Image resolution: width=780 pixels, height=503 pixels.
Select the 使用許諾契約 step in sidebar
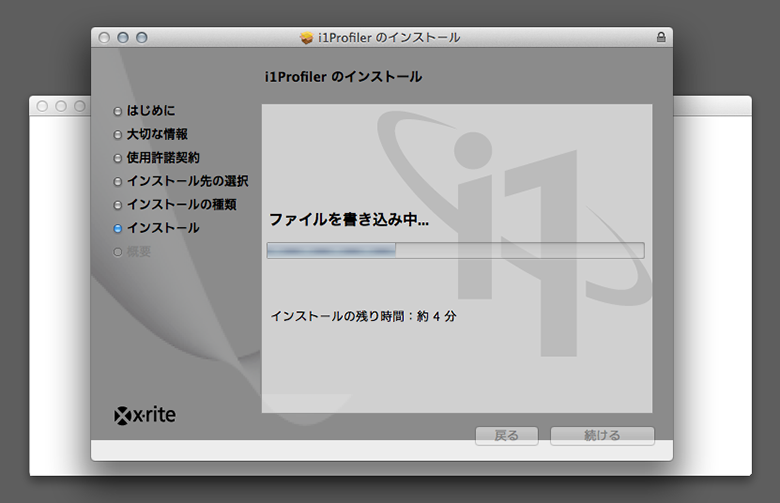point(163,158)
